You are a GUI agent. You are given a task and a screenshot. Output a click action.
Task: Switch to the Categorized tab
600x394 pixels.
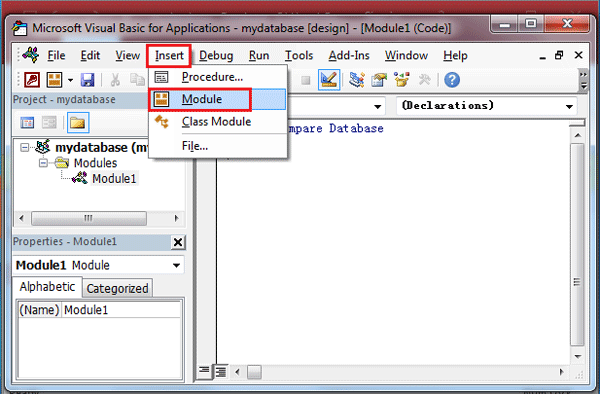pyautogui.click(x=117, y=288)
